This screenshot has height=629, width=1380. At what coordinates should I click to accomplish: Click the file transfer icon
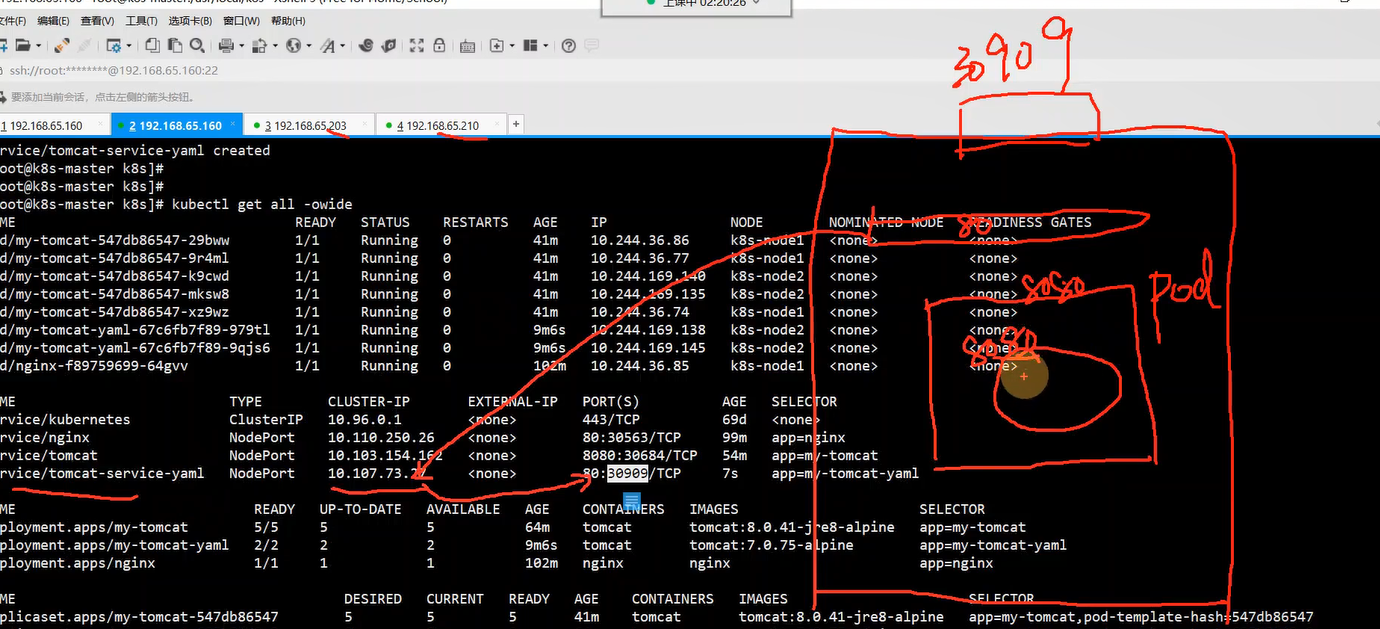(x=259, y=45)
